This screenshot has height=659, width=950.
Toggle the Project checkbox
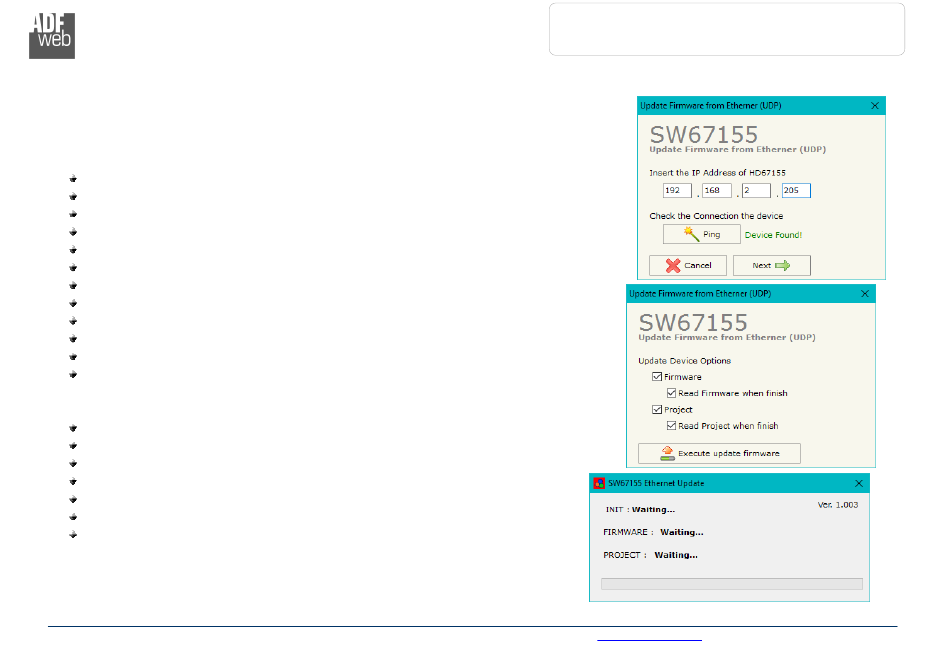pos(657,409)
